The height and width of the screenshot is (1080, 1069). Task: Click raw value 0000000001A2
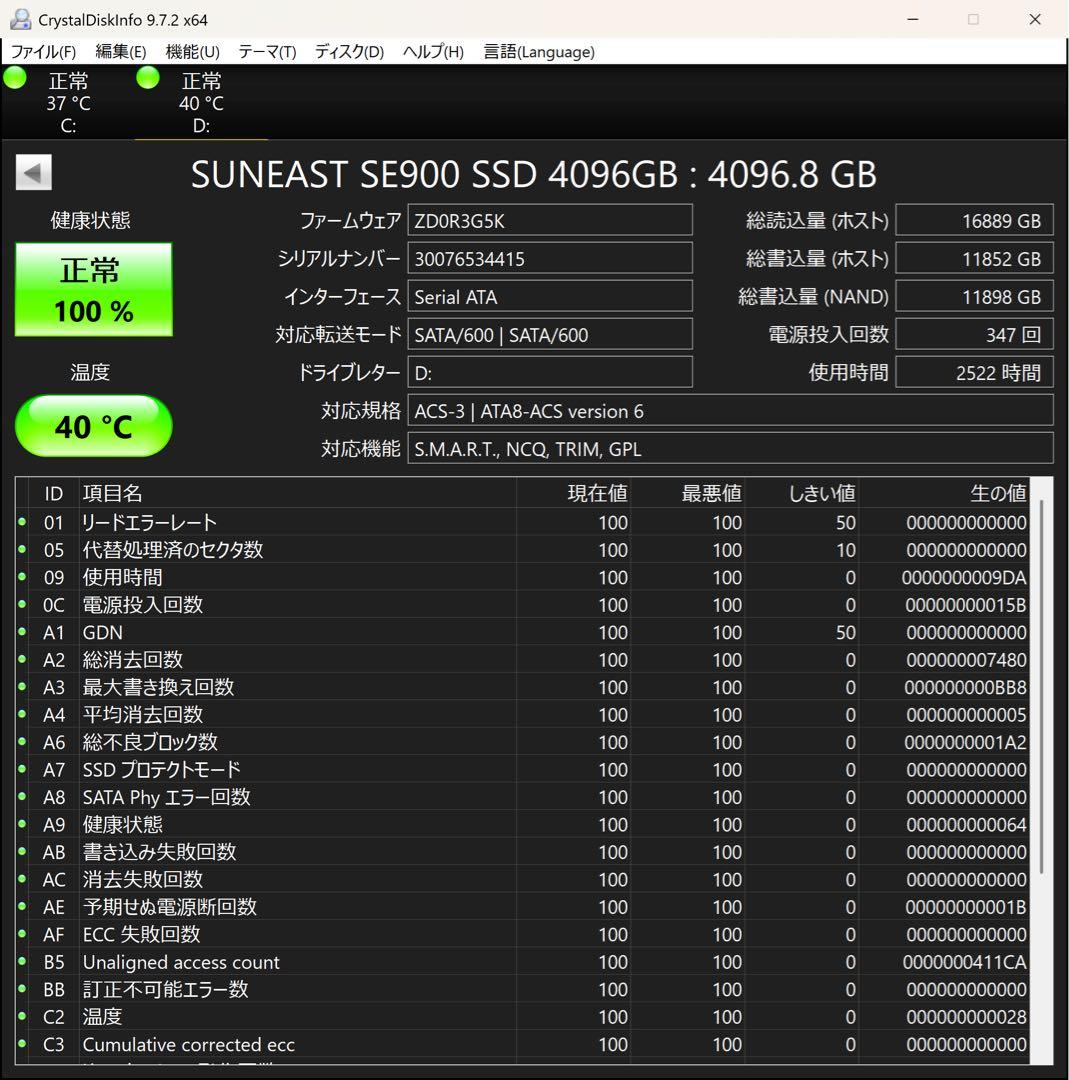[x=965, y=742]
